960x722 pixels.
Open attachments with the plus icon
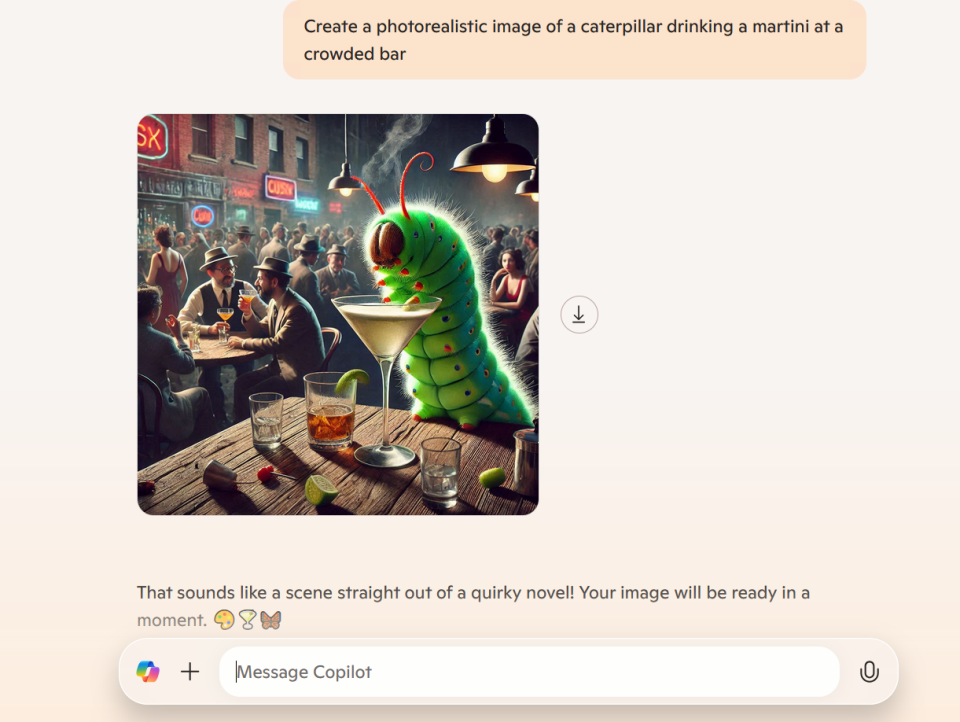[x=190, y=672]
